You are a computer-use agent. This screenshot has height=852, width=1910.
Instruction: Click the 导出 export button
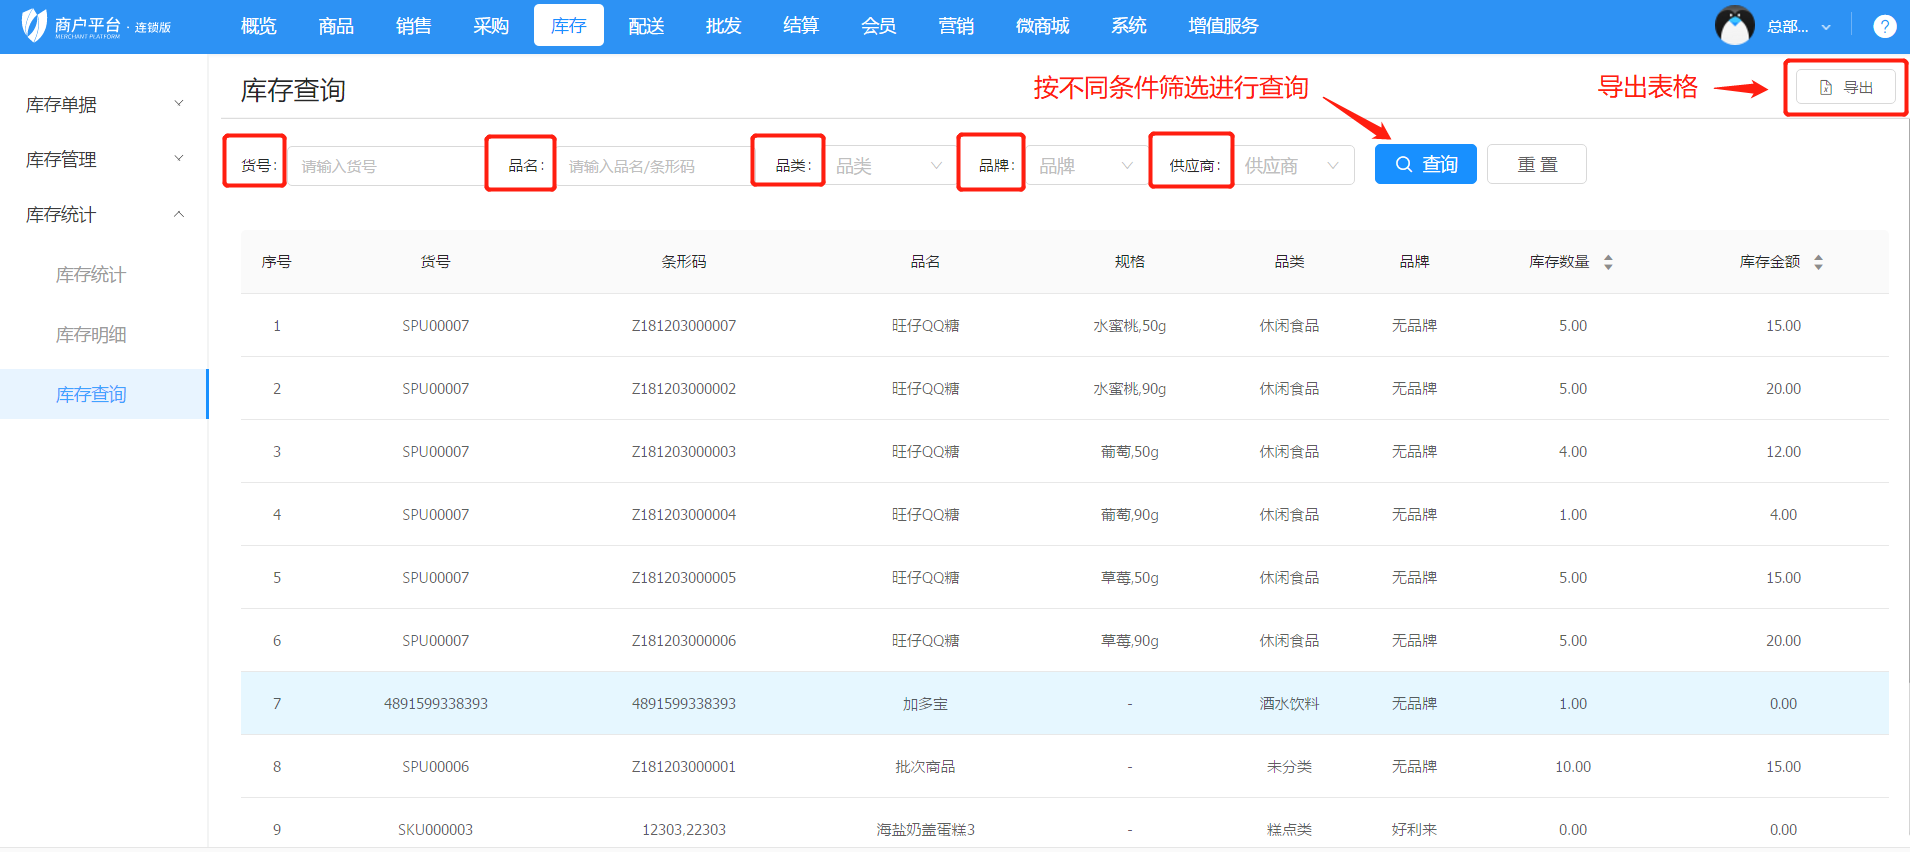[1845, 88]
